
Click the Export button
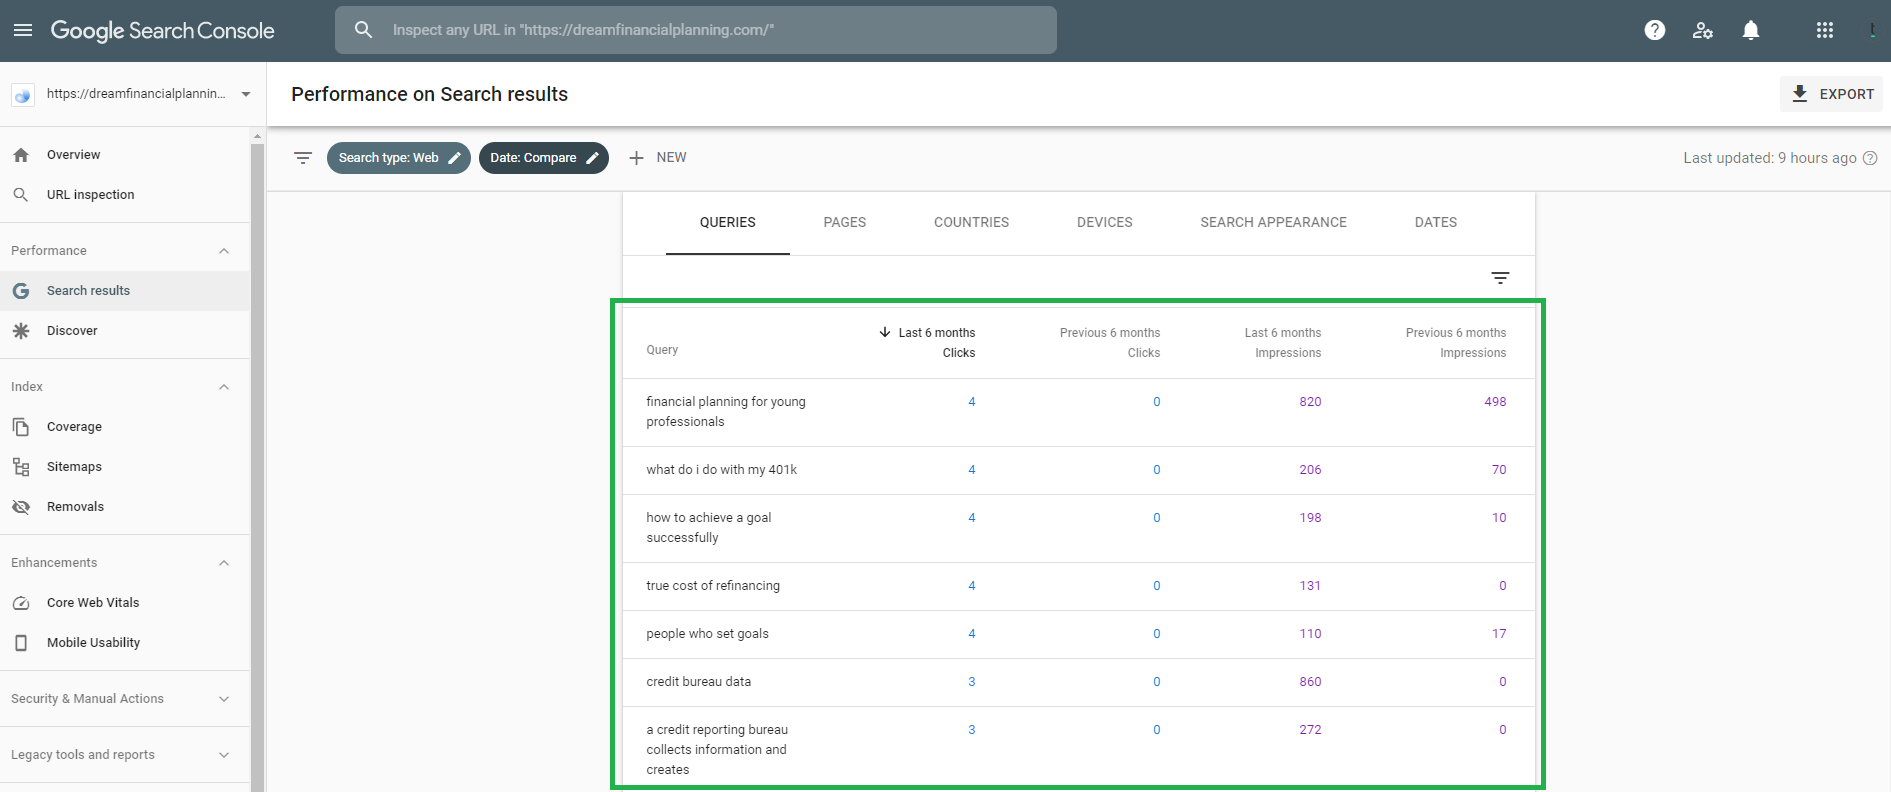(x=1832, y=94)
